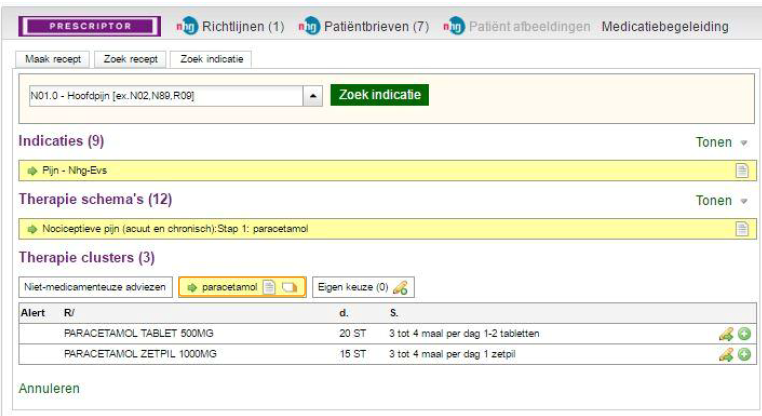Edit the PARACETAMOL TABLET 500MG prescription

726,334
